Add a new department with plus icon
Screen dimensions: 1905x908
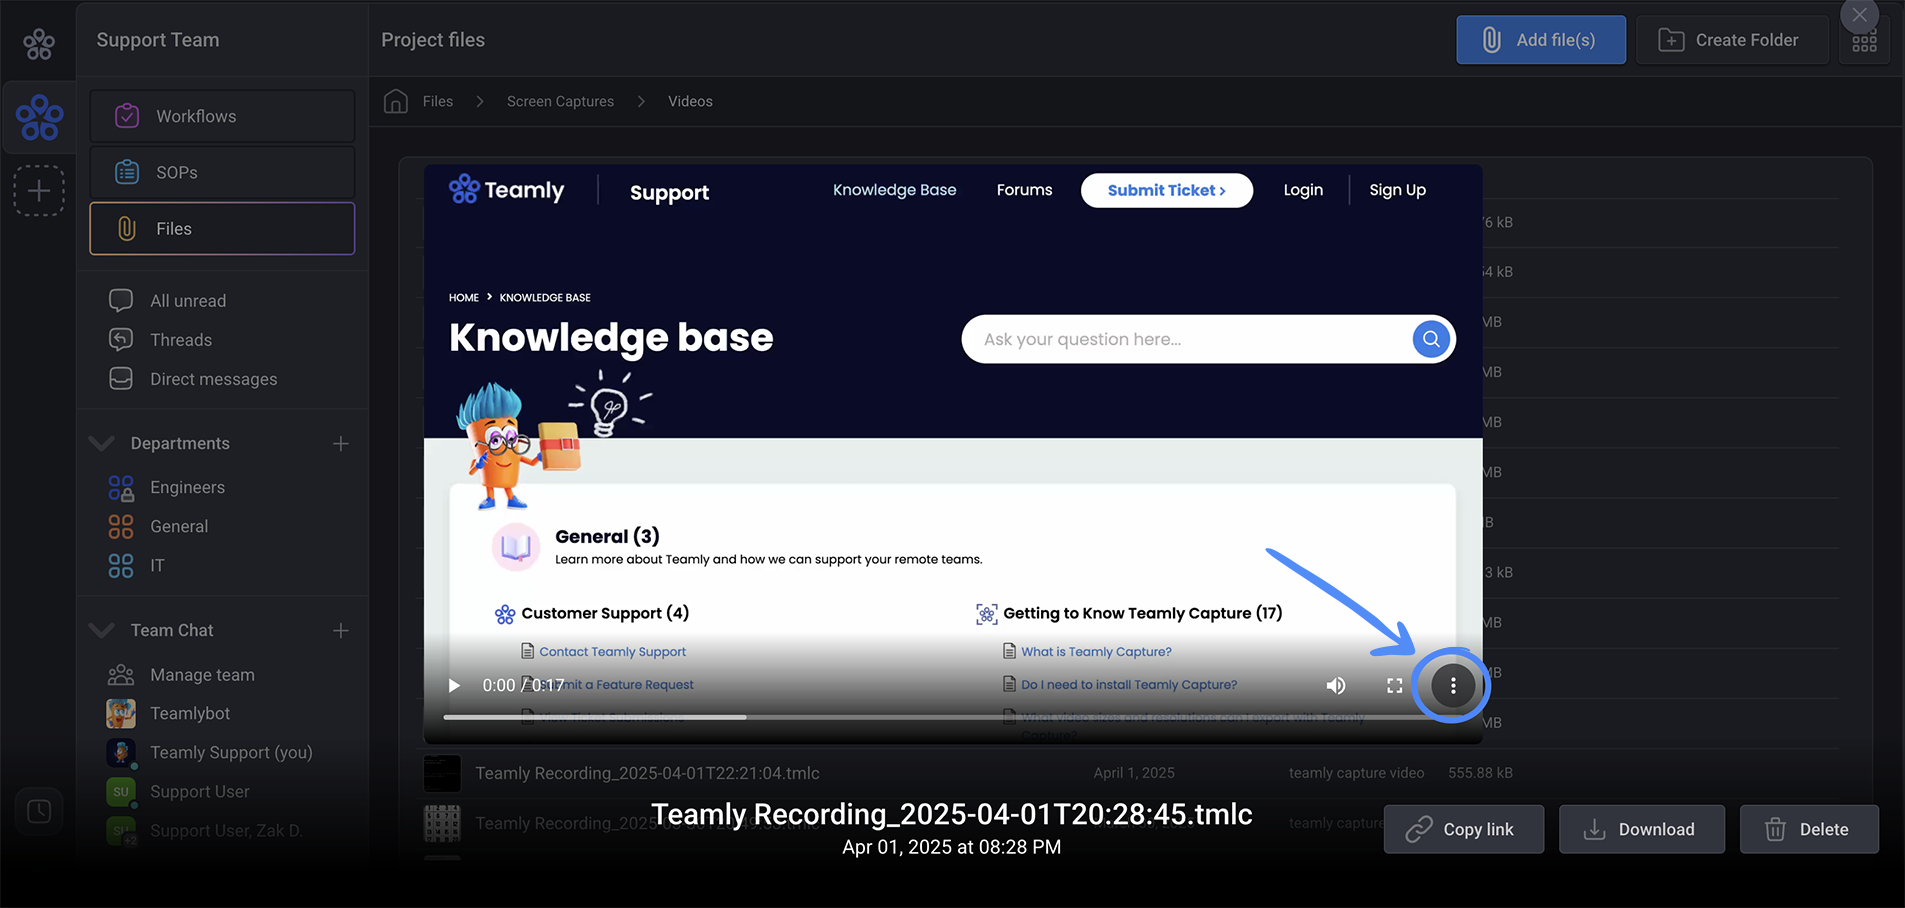[x=341, y=443]
